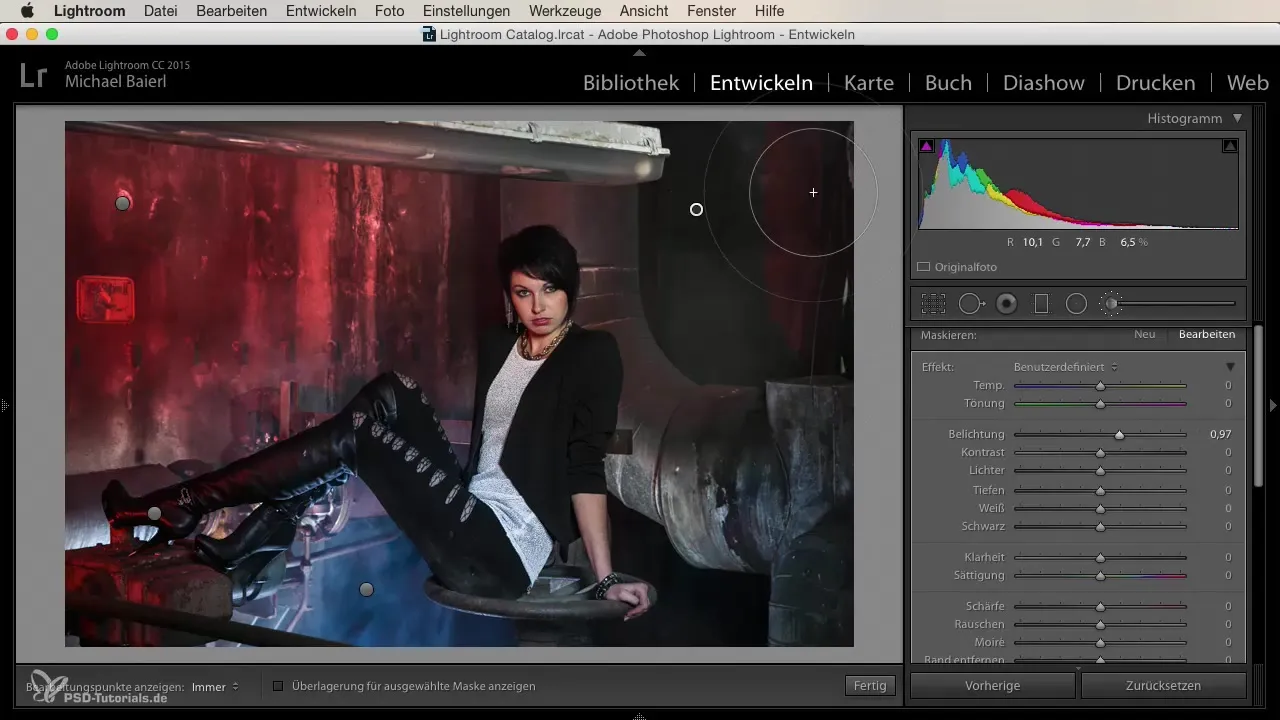The height and width of the screenshot is (720, 1280).
Task: Open the Bearbeiten menu in menu bar
Action: 231,11
